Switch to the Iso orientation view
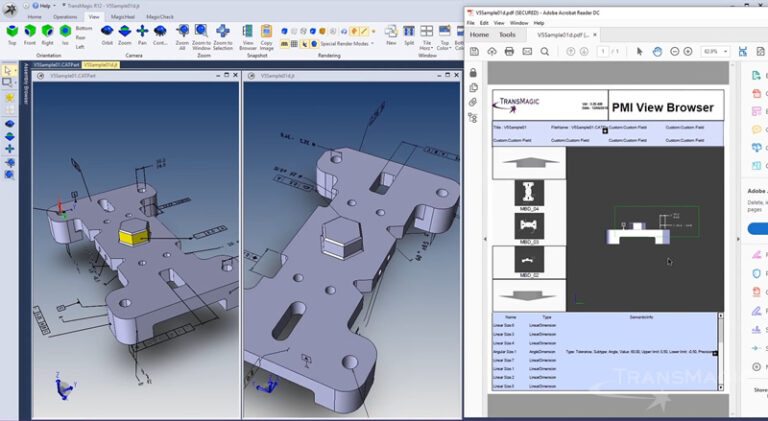Image resolution: width=768 pixels, height=421 pixels. [x=66, y=32]
